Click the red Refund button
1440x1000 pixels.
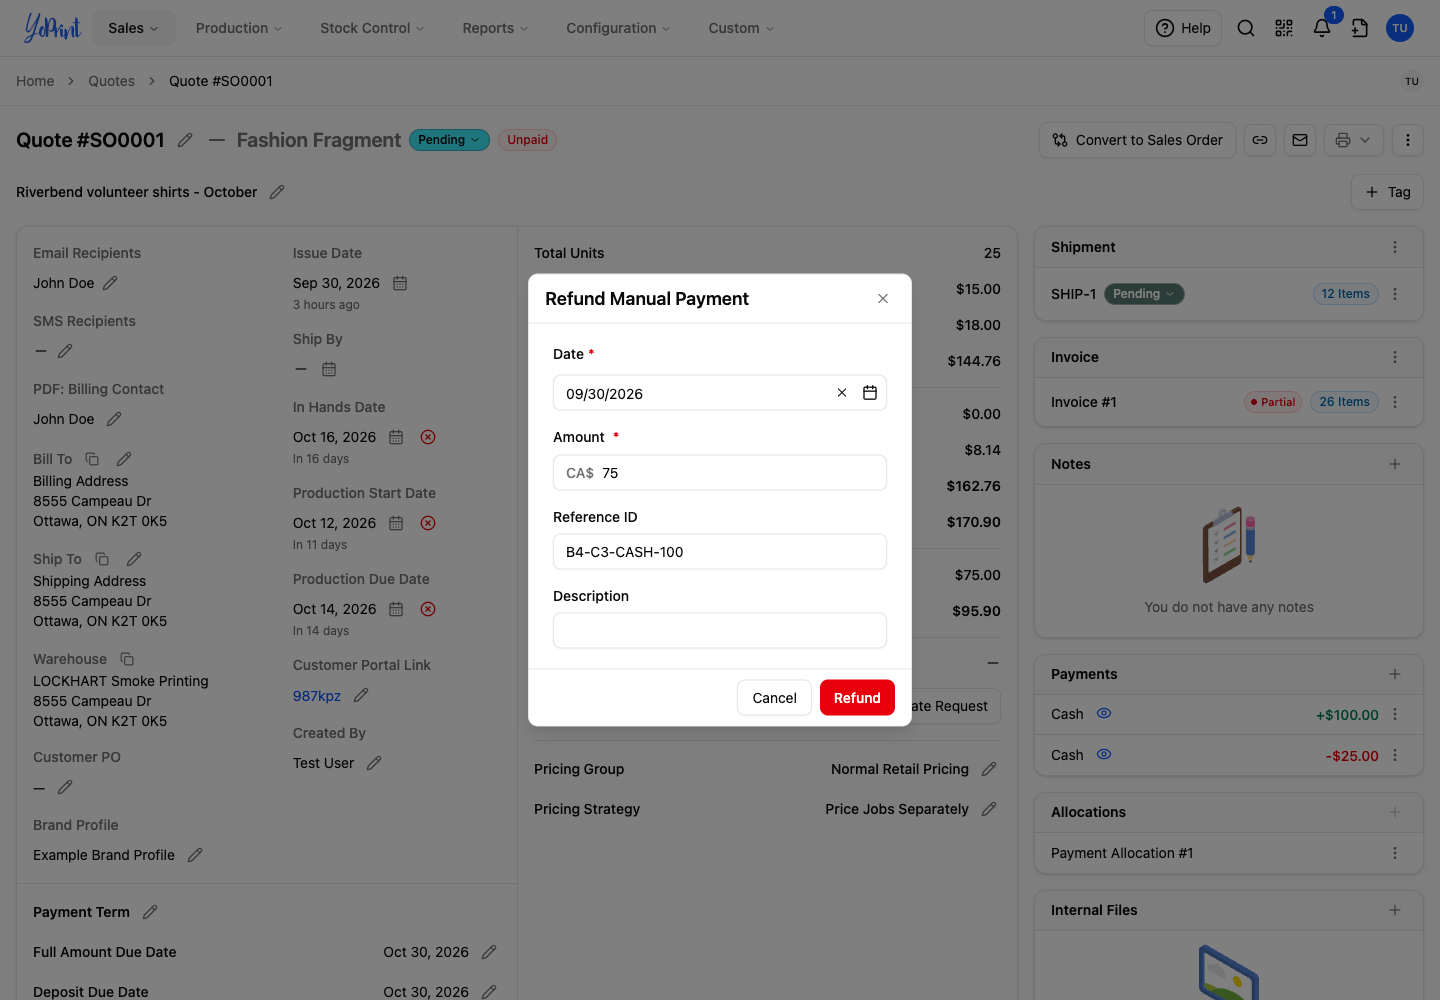[857, 698]
